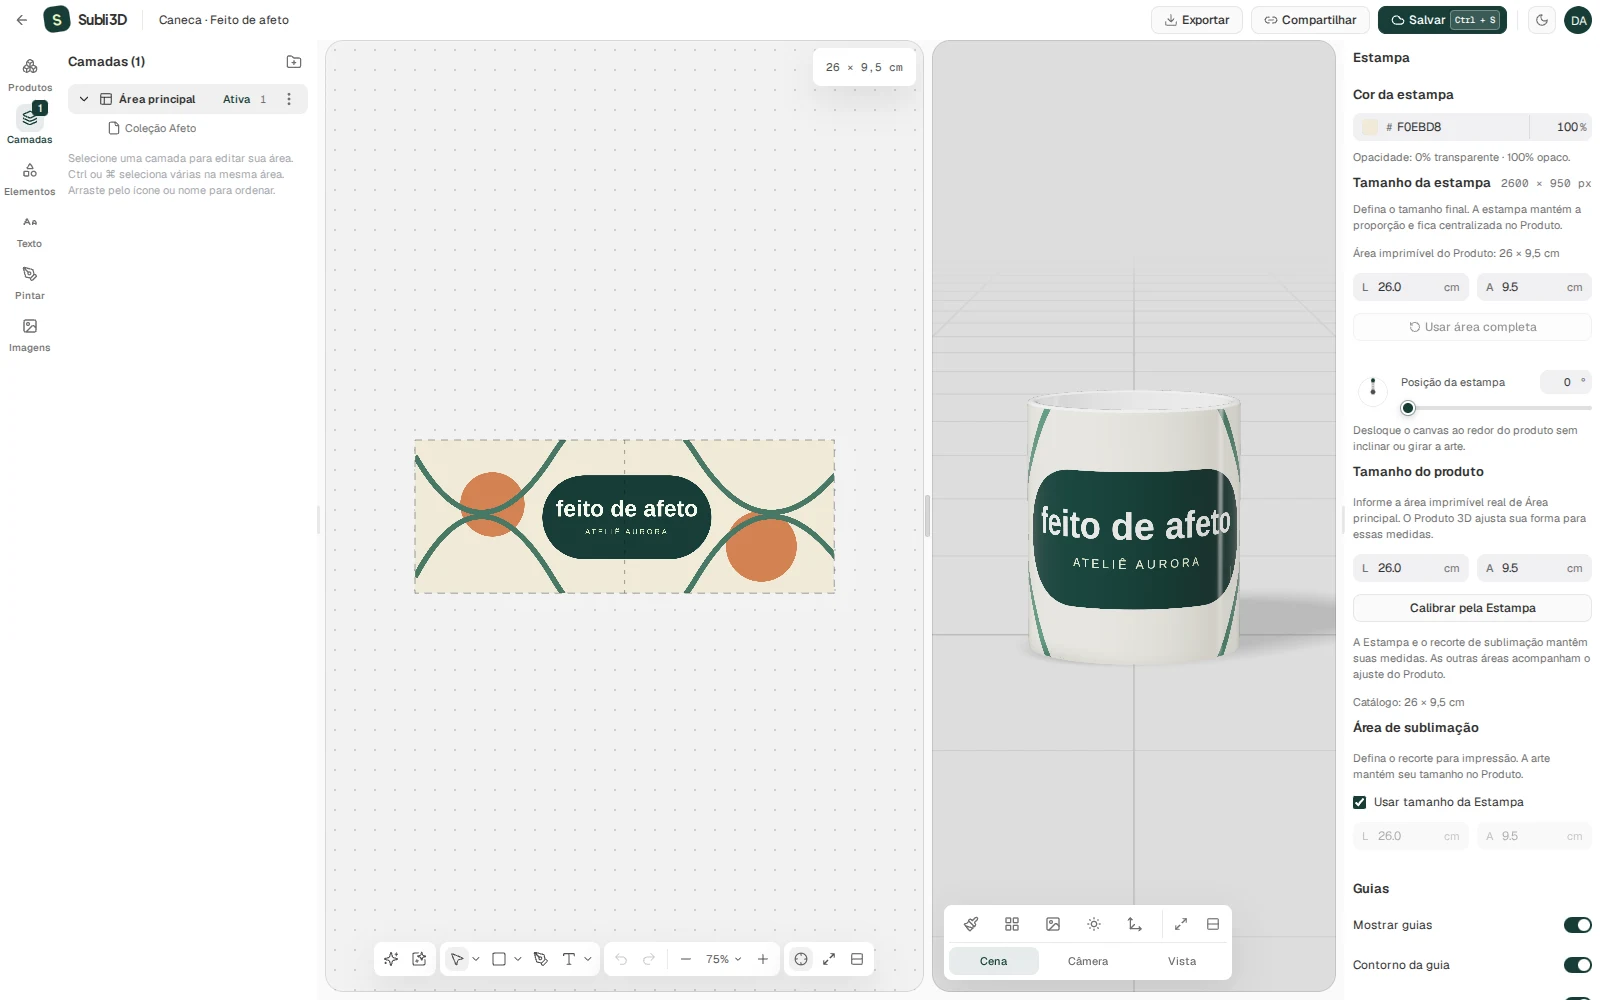Image resolution: width=1600 pixels, height=1000 pixels.
Task: Uncheck Usar tamanho da Estampa checkbox
Action: (1360, 802)
